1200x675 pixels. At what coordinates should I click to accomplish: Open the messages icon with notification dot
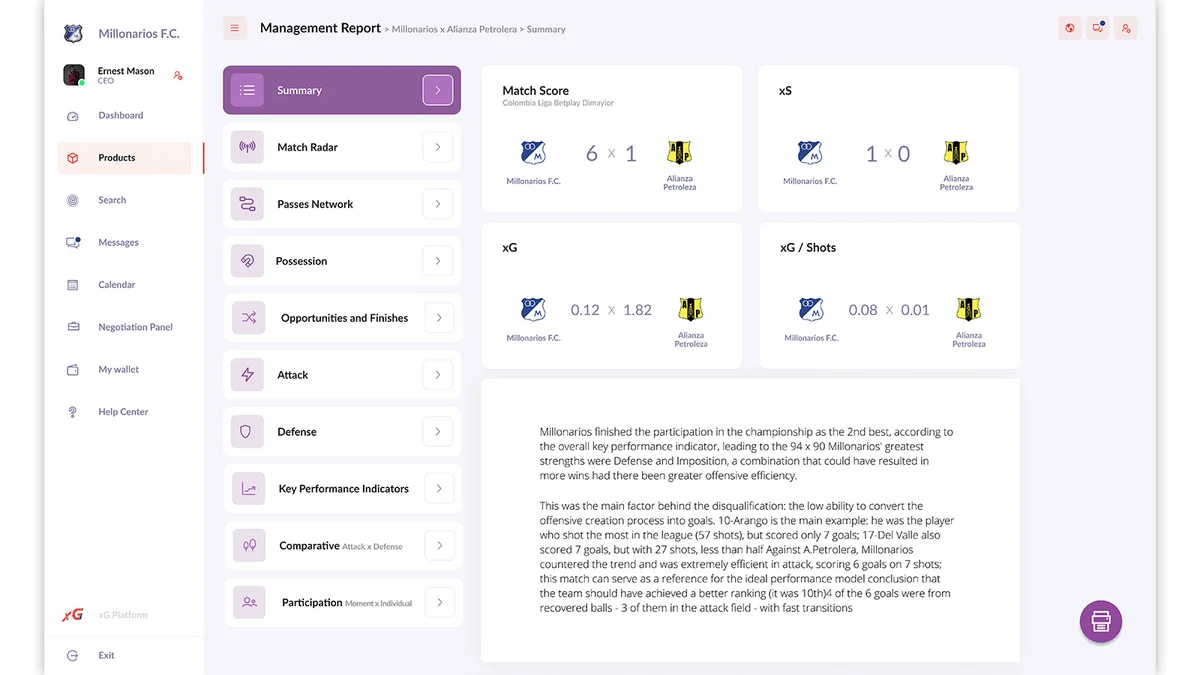(x=1096, y=27)
